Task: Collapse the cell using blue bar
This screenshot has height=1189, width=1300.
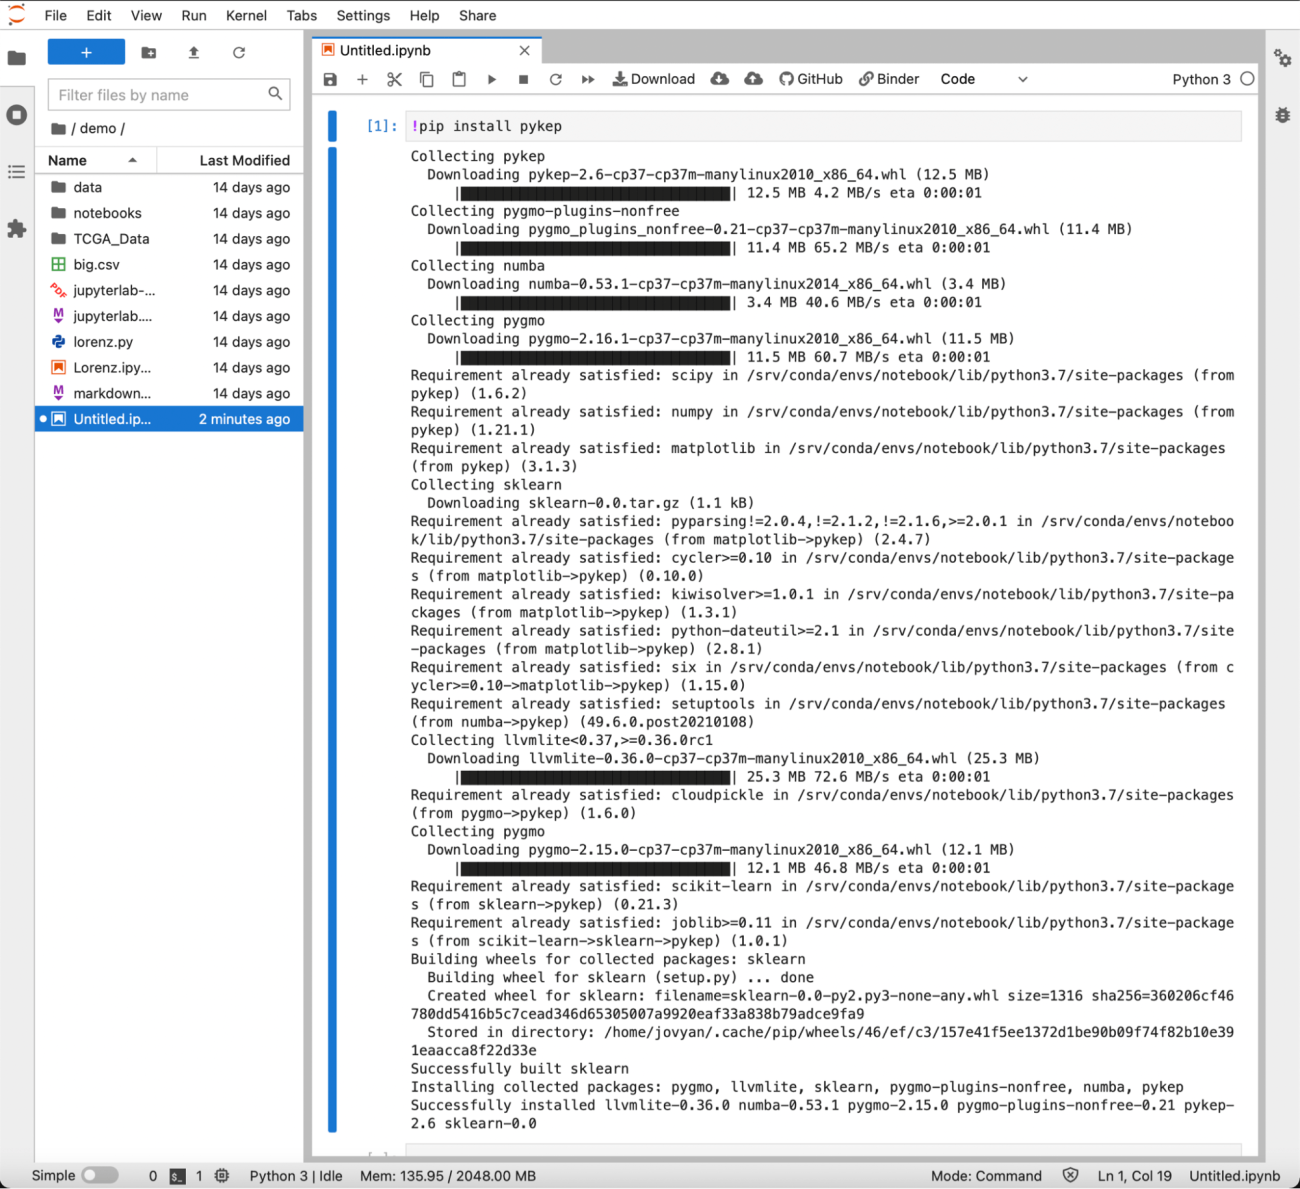Action: [x=332, y=640]
